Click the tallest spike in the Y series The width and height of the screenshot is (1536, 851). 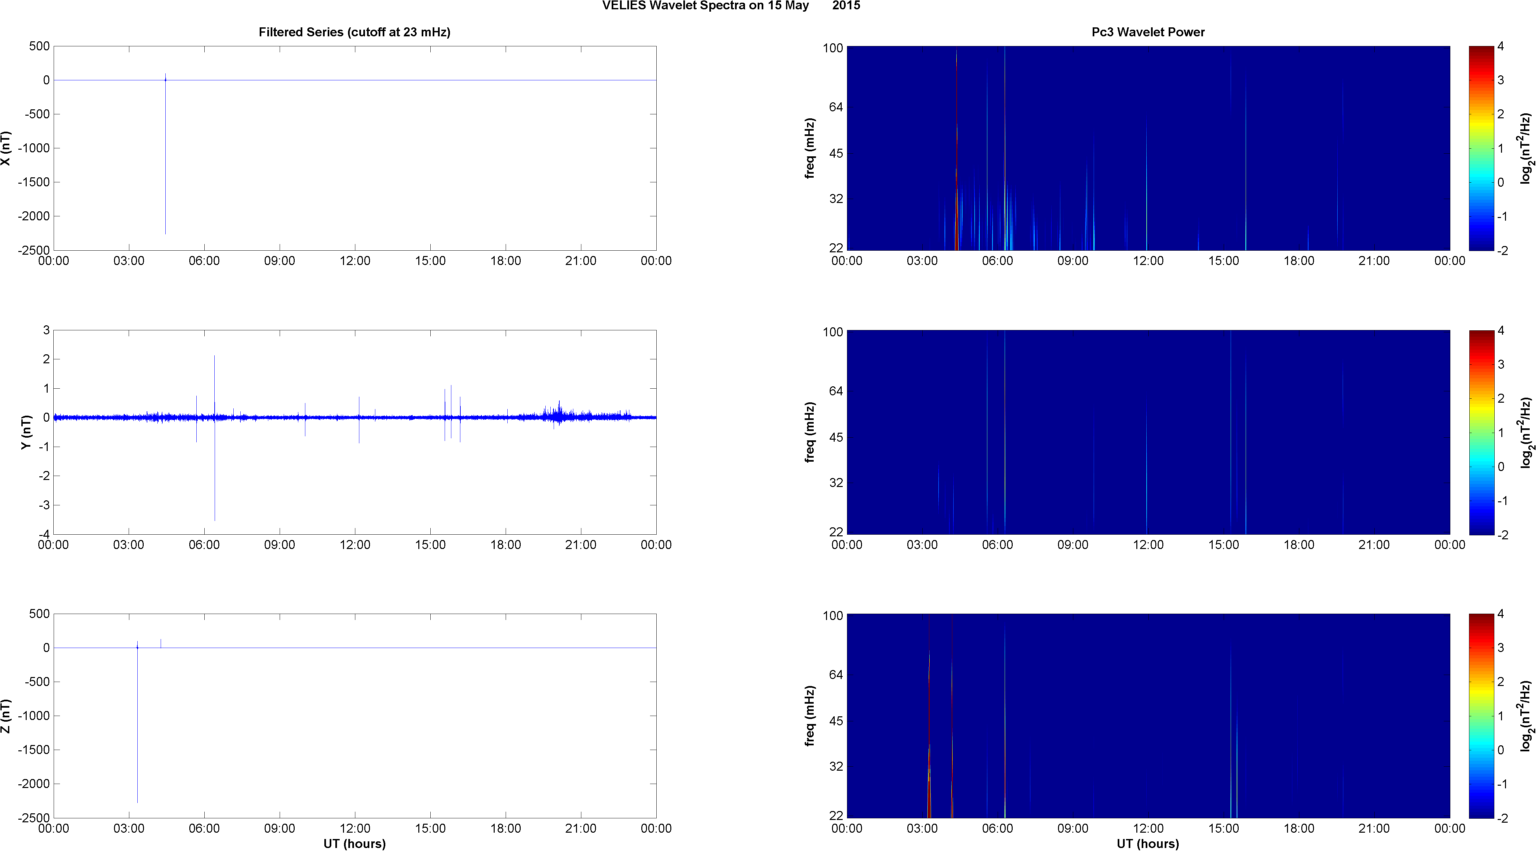coord(214,437)
